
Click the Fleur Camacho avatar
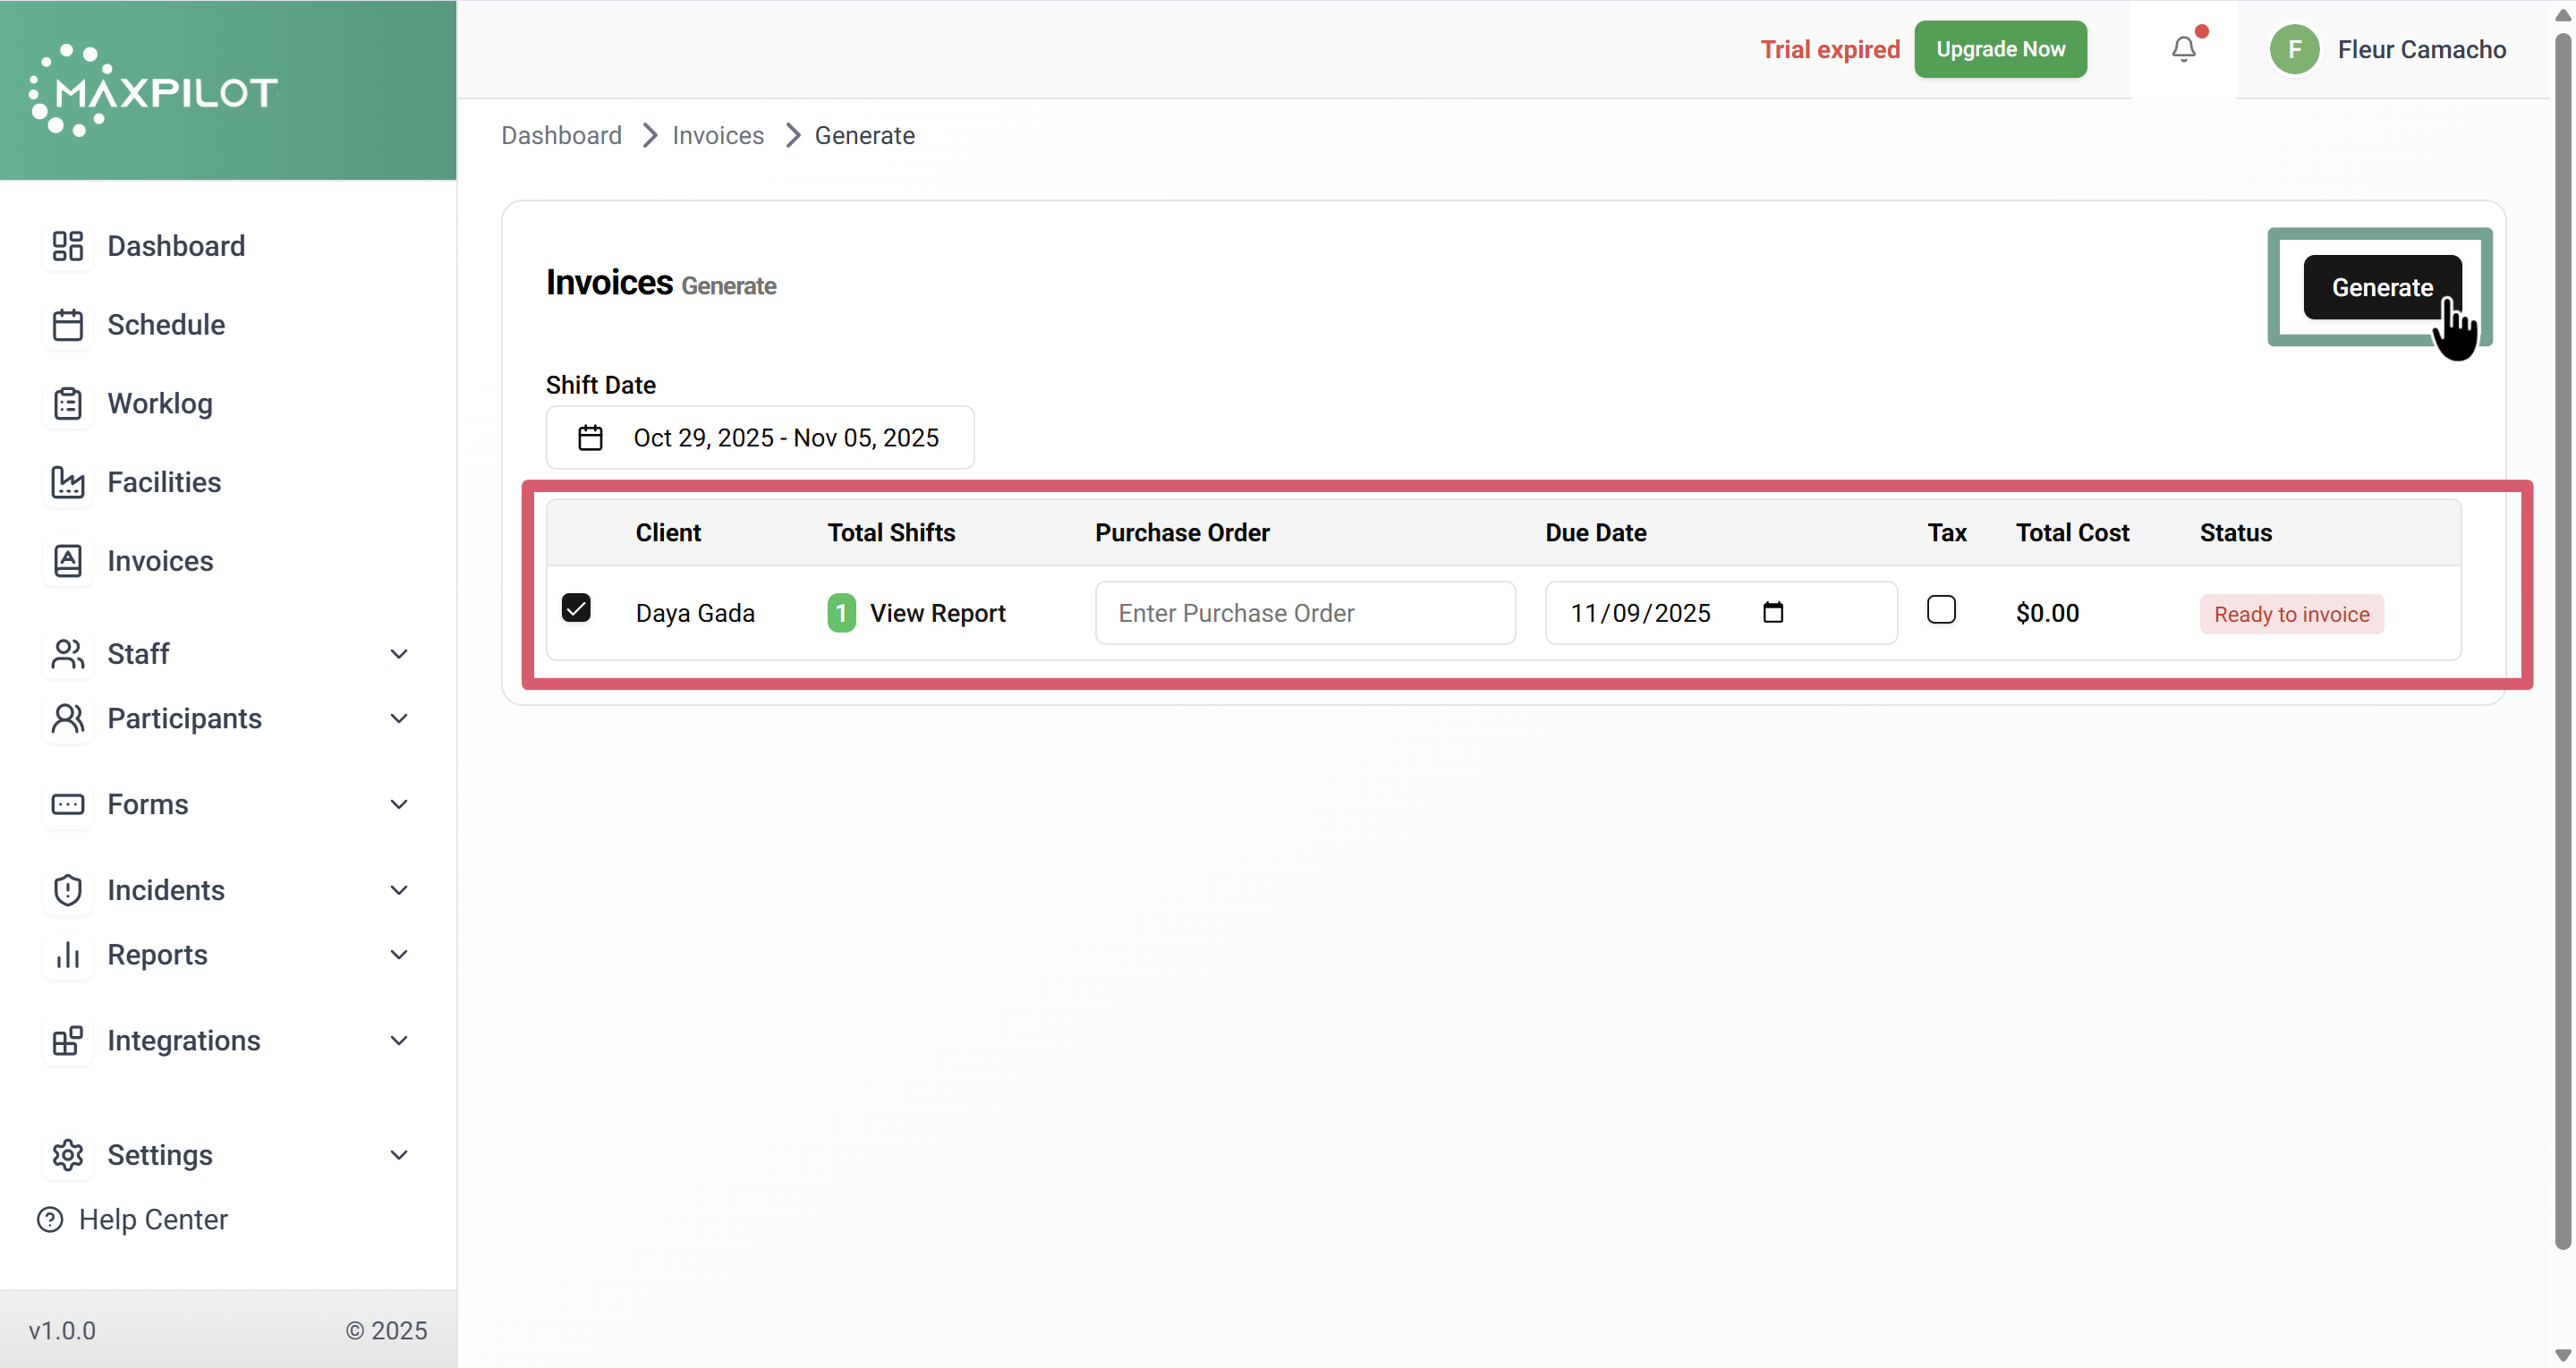pos(2294,49)
